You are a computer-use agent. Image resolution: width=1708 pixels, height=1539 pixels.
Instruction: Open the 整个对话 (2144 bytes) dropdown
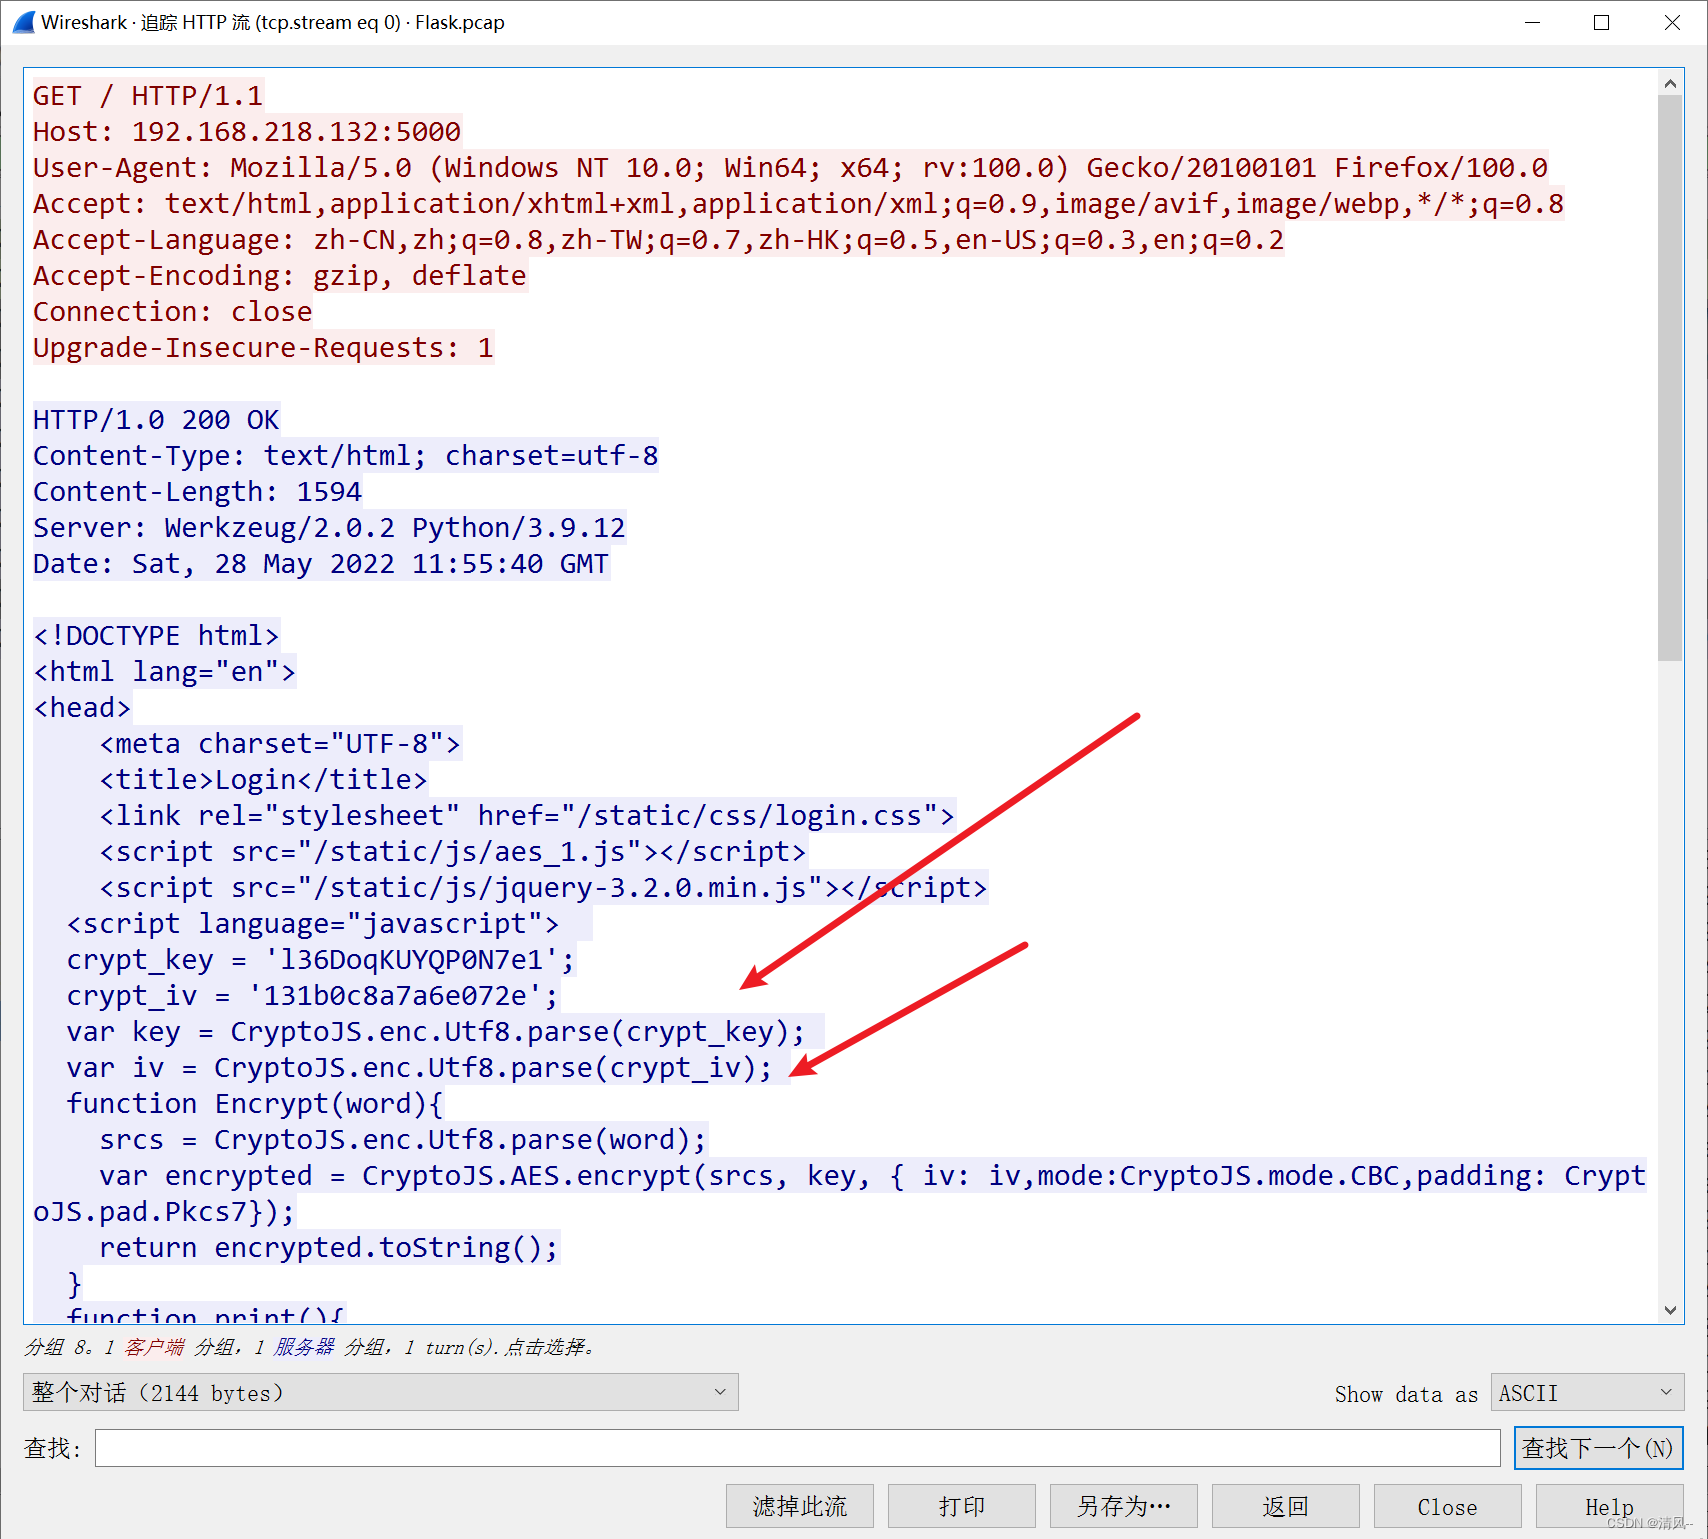click(380, 1392)
